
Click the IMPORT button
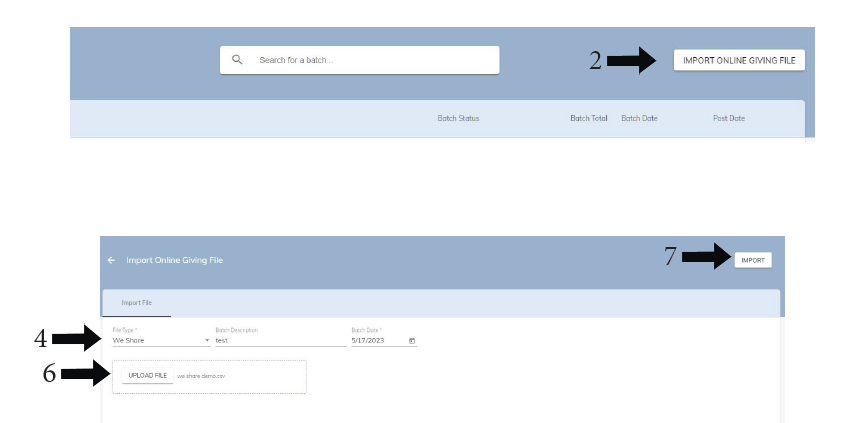pos(753,260)
